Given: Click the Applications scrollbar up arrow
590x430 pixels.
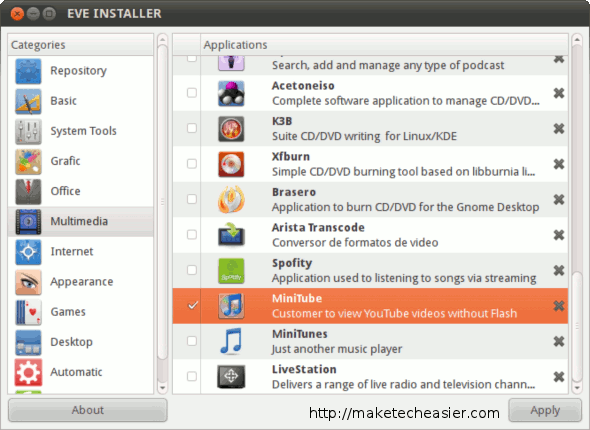Looking at the screenshot, I should tap(577, 39).
